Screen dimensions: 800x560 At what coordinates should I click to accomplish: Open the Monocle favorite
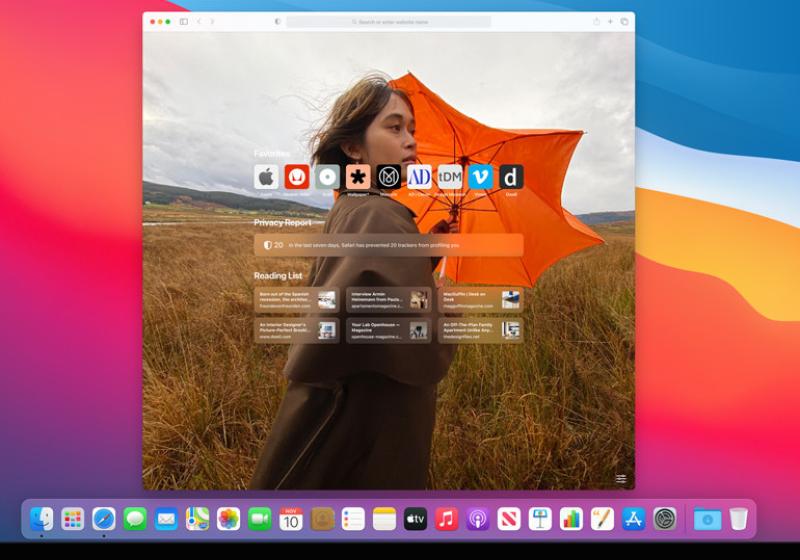coord(389,177)
